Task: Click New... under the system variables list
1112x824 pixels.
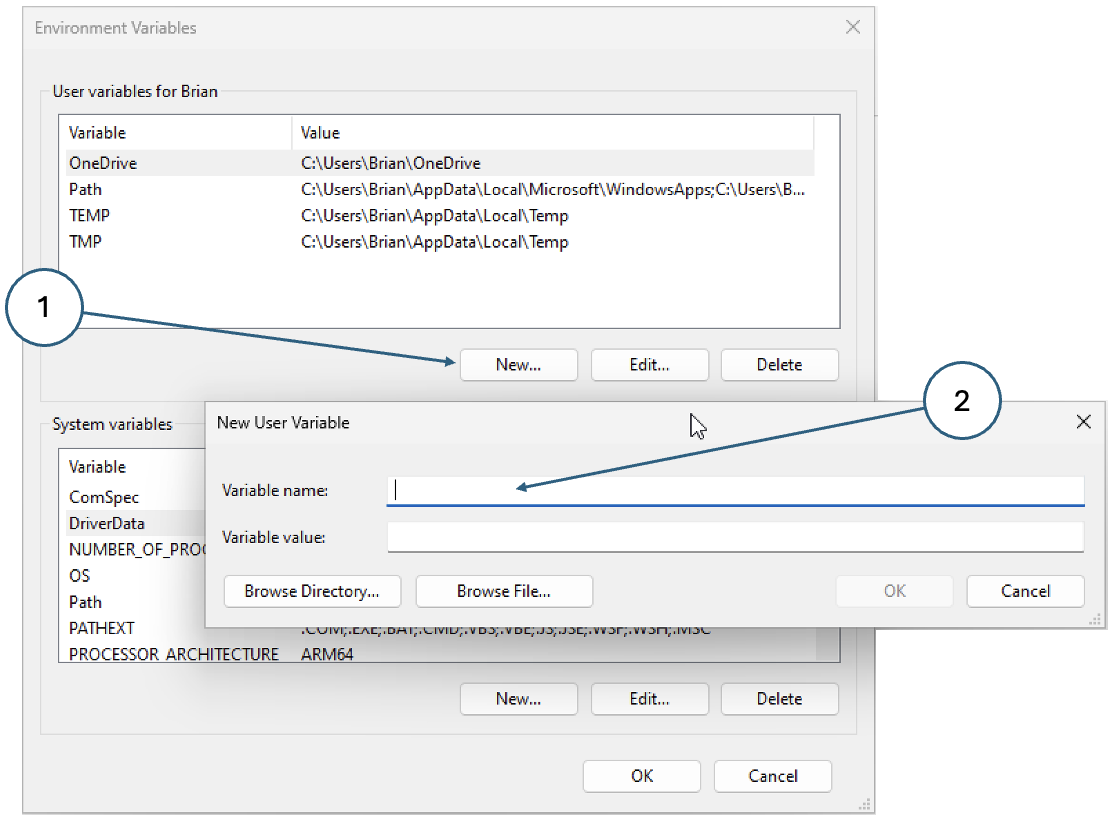Action: point(518,699)
